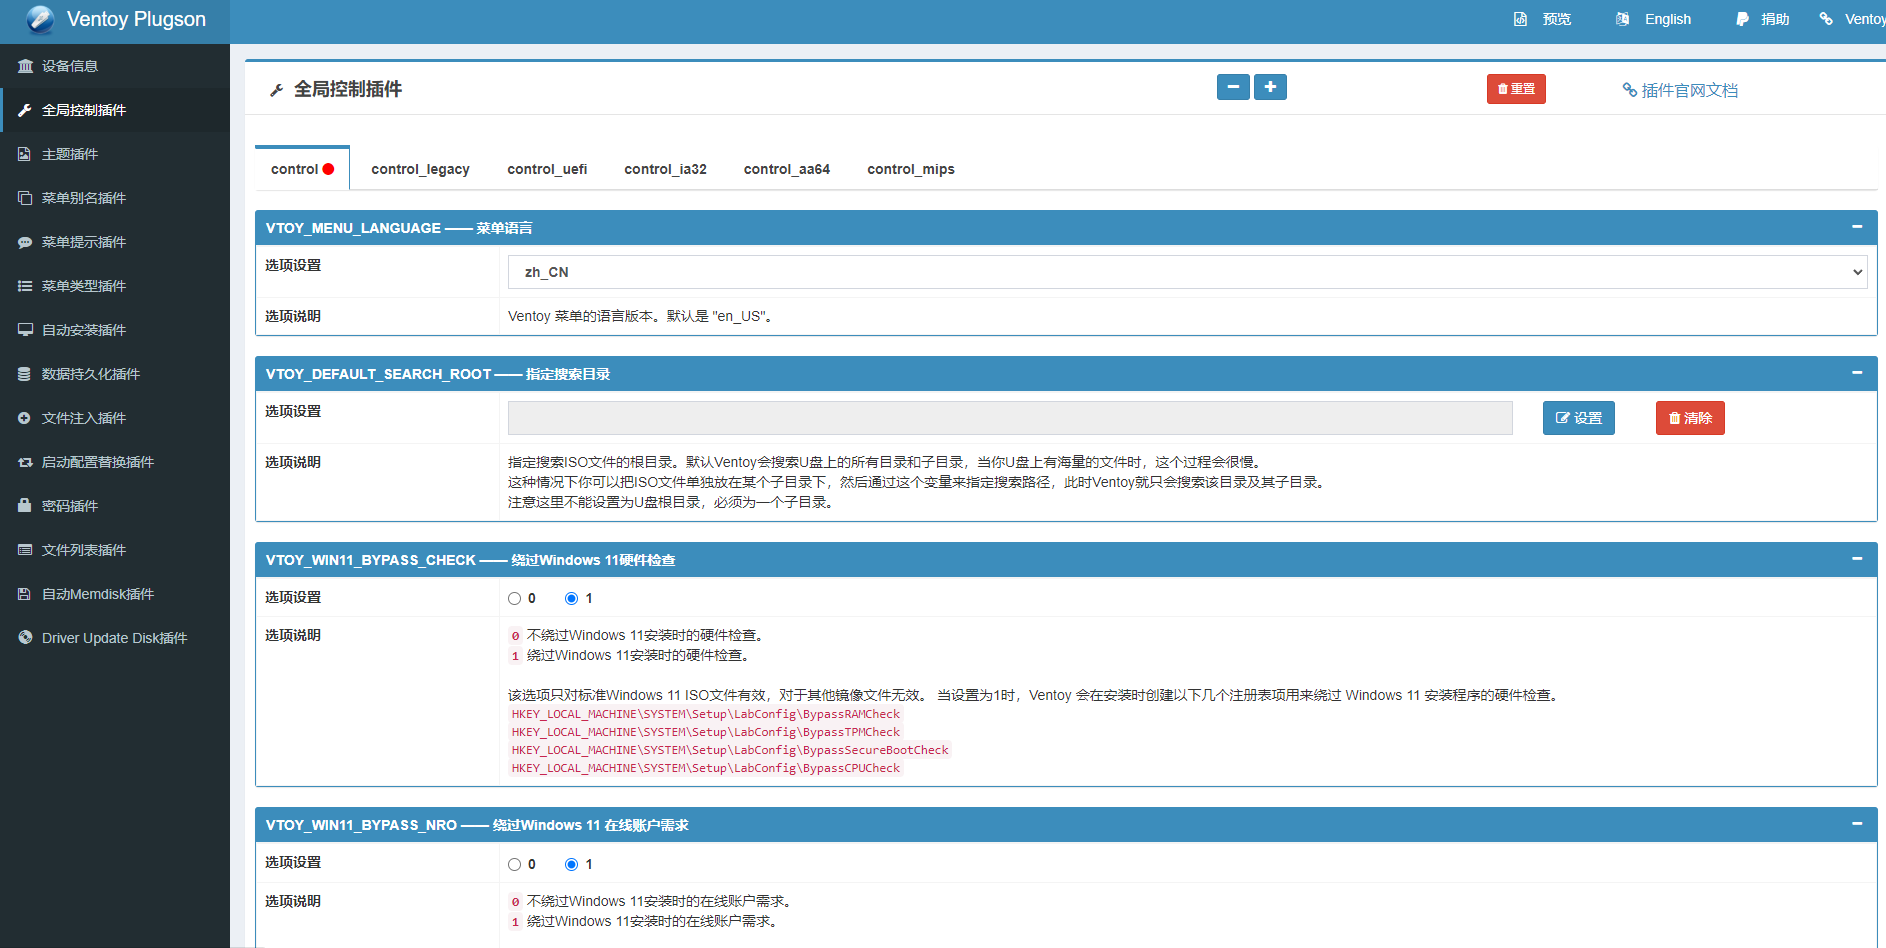Open the 预览 preview link
The width and height of the screenshot is (1886, 948).
(x=1543, y=19)
